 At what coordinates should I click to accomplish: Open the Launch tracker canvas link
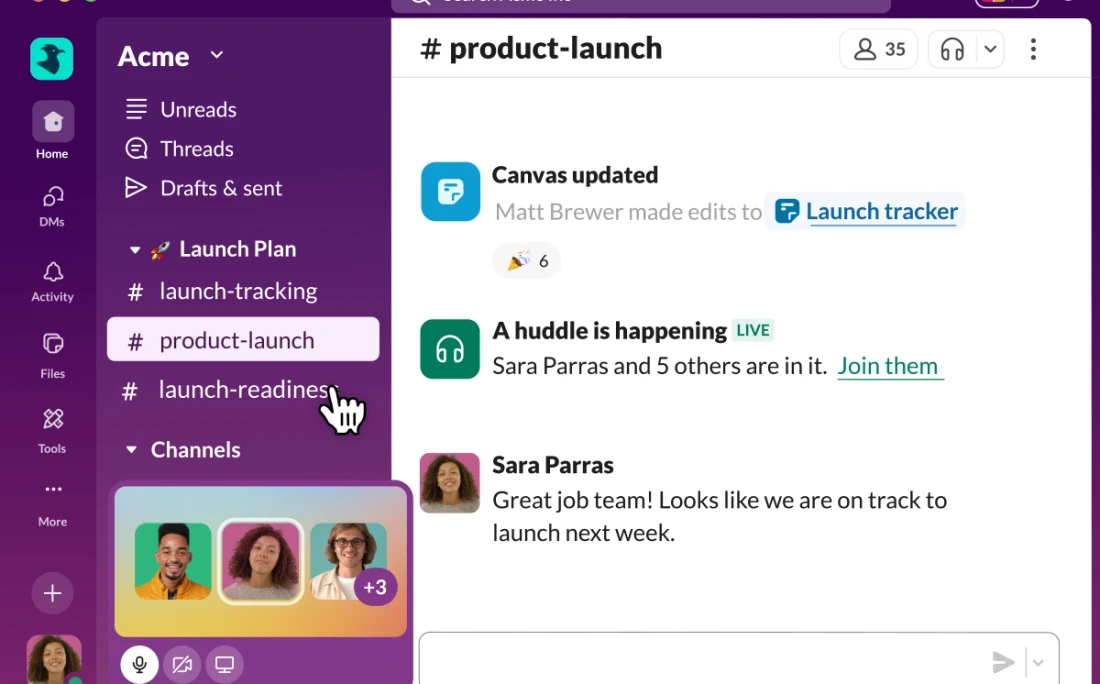point(880,211)
